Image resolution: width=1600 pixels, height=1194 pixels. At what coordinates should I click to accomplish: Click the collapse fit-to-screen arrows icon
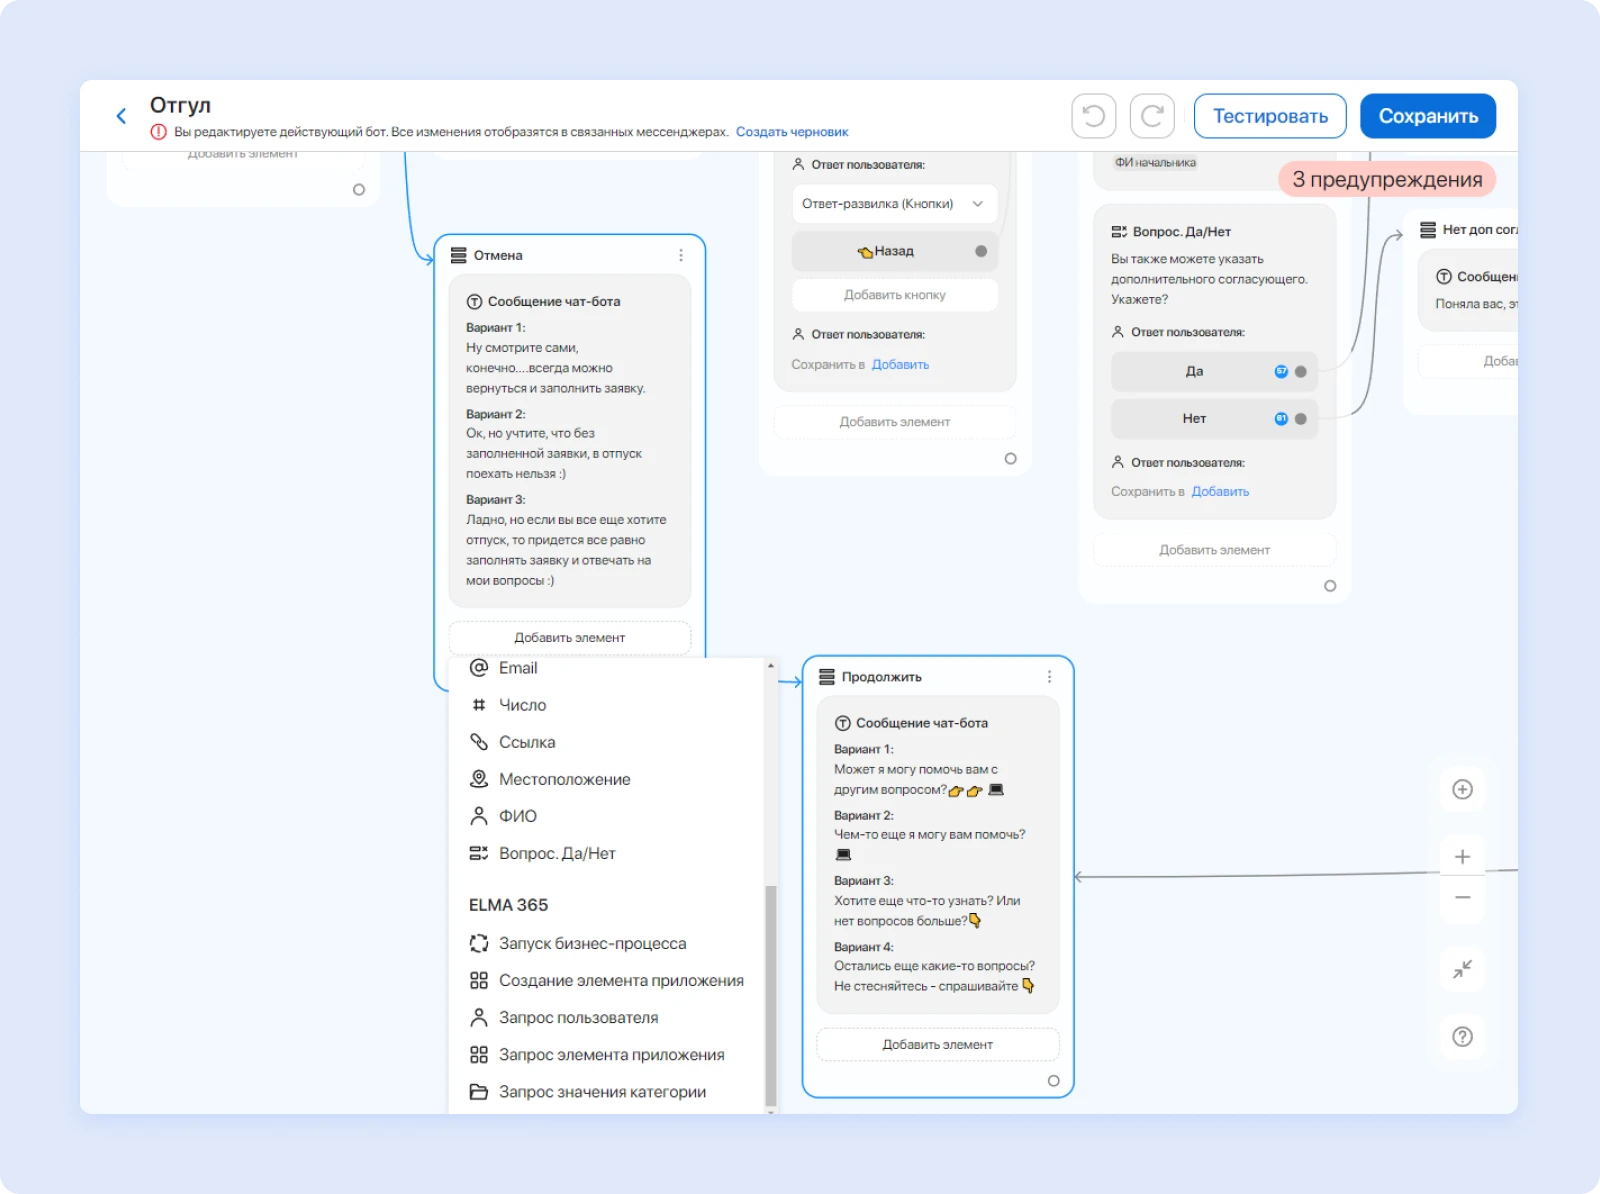pos(1462,969)
